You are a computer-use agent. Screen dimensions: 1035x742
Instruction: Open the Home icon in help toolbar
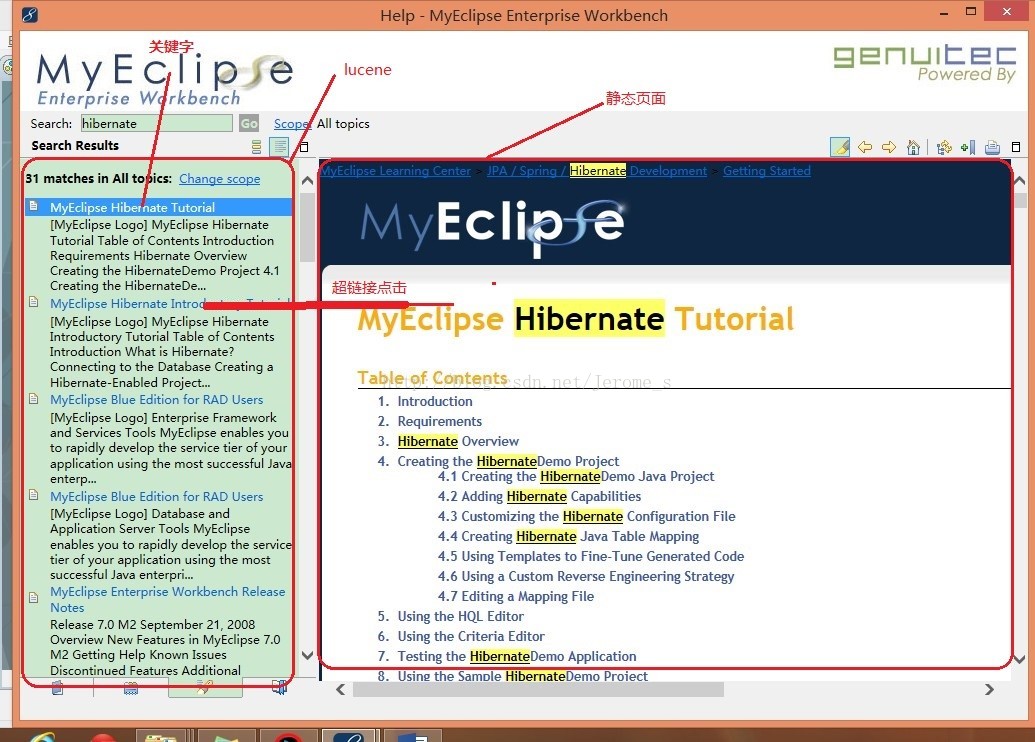click(x=913, y=147)
